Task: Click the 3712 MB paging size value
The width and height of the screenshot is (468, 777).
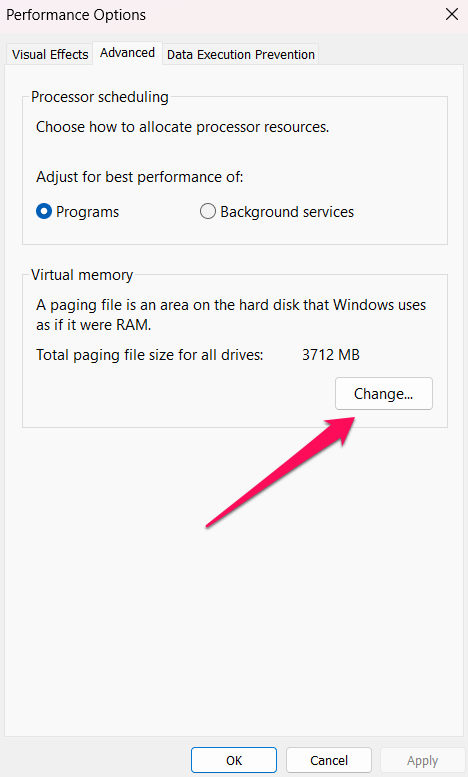Action: point(331,355)
